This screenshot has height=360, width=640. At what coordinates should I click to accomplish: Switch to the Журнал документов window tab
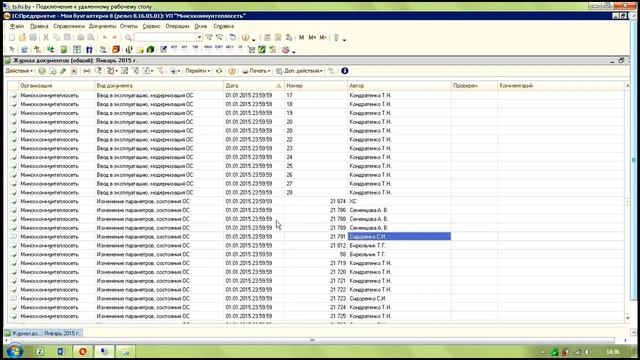coord(44,333)
